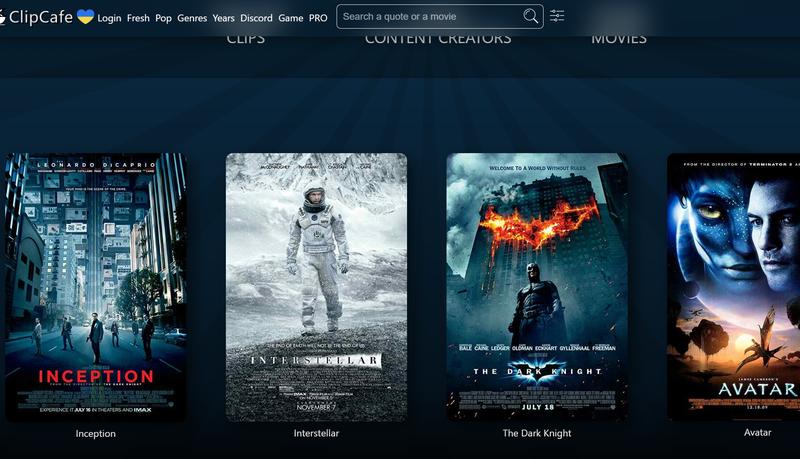Open the Pop menu item
This screenshot has height=459, width=800.
(x=163, y=18)
